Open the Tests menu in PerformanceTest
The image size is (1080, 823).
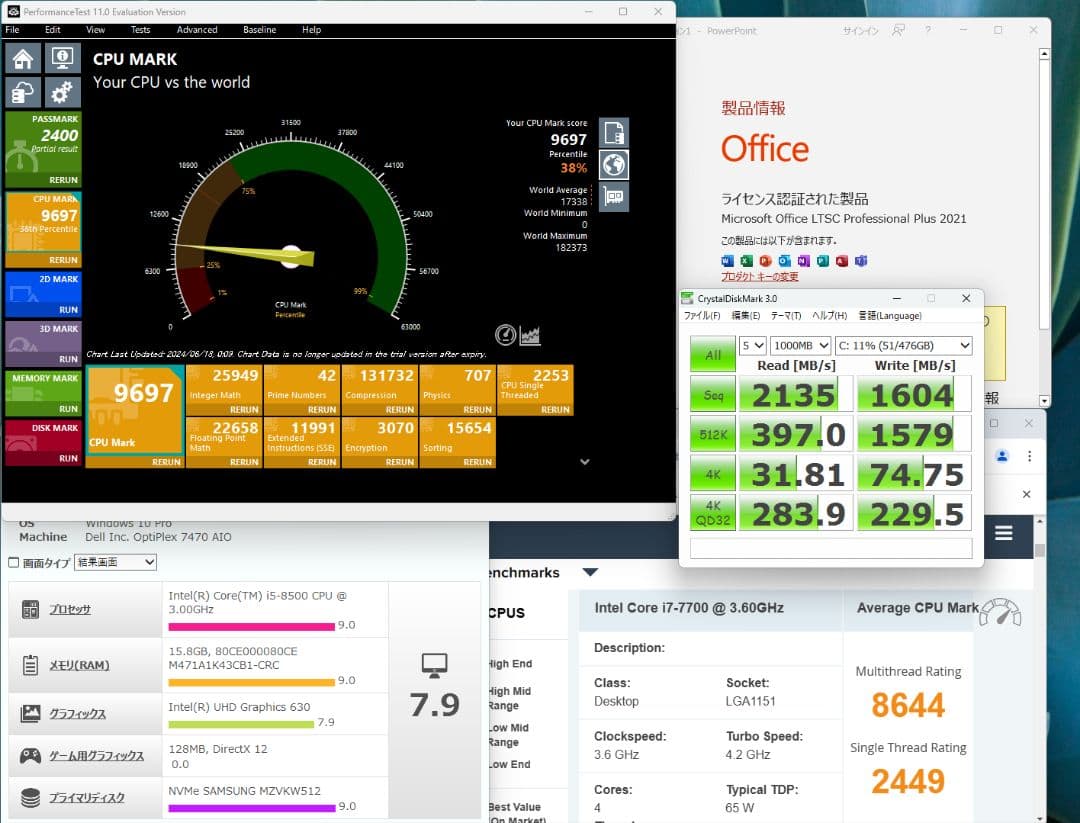coord(140,30)
